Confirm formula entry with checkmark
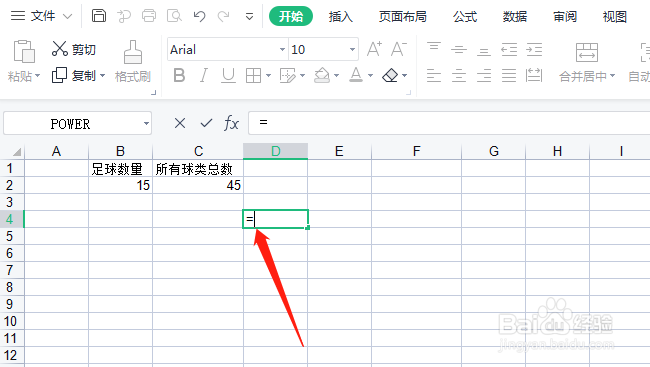The height and width of the screenshot is (367, 650). tap(206, 123)
